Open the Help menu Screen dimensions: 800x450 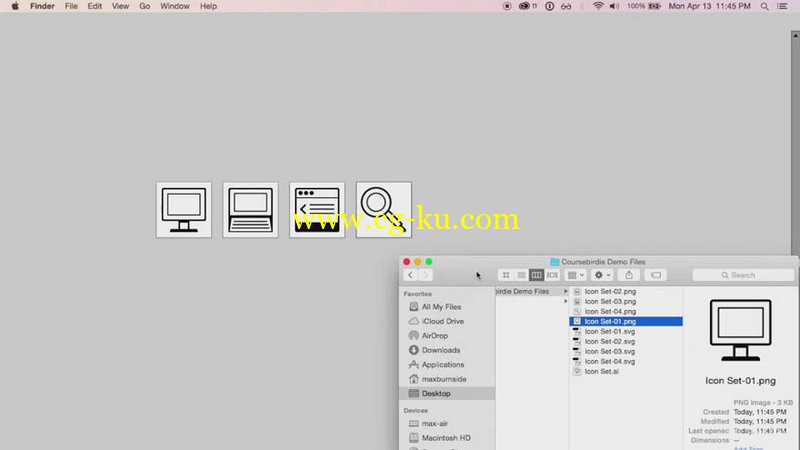[x=208, y=6]
